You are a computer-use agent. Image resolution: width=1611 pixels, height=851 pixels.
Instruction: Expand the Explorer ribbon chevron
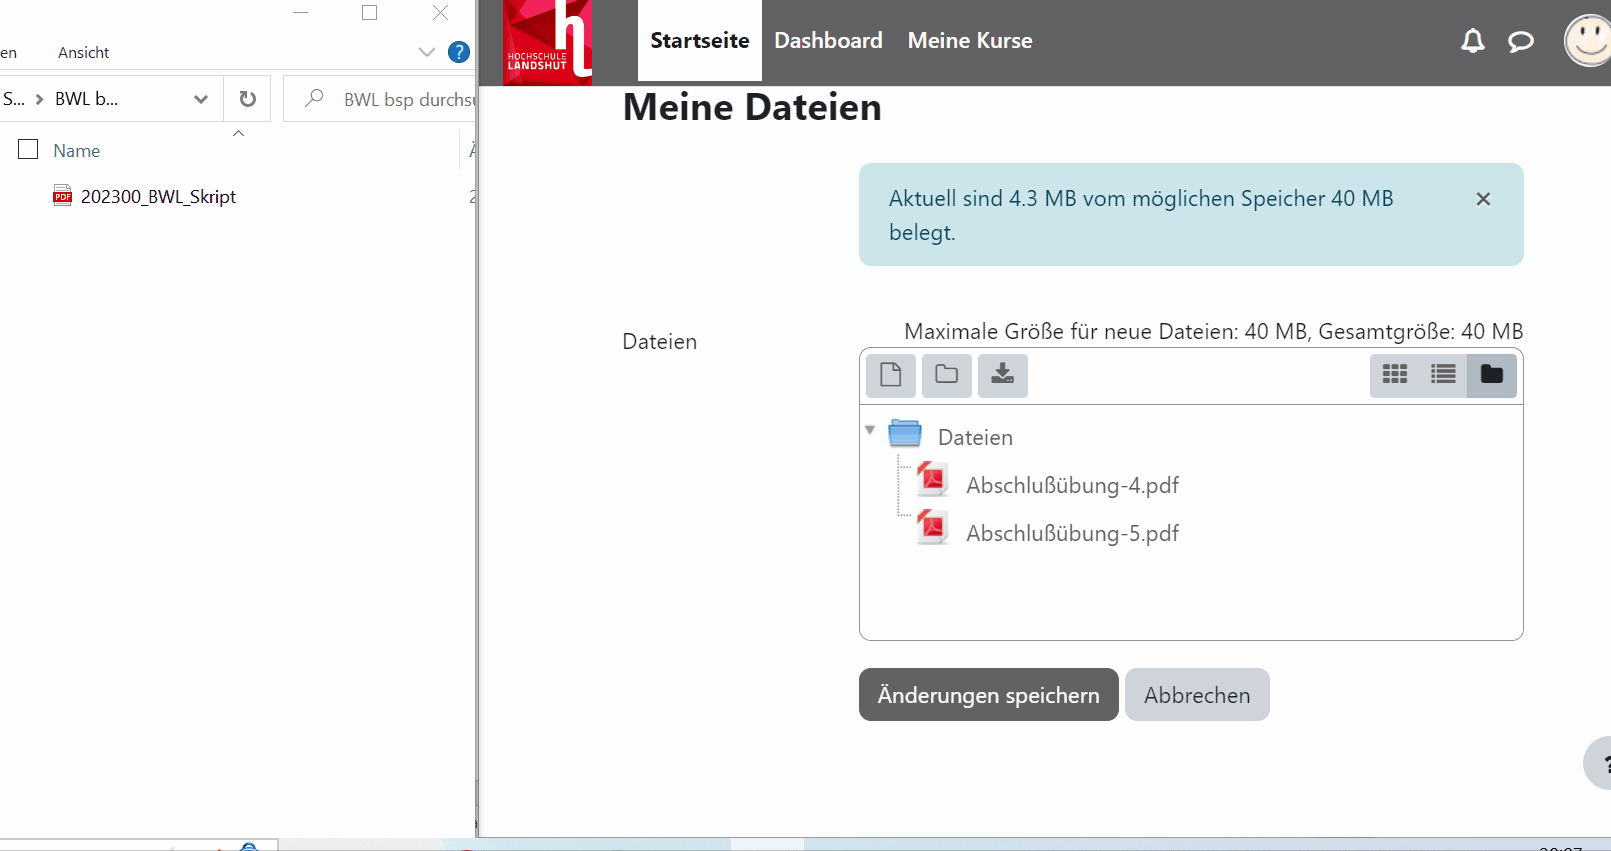(x=427, y=52)
